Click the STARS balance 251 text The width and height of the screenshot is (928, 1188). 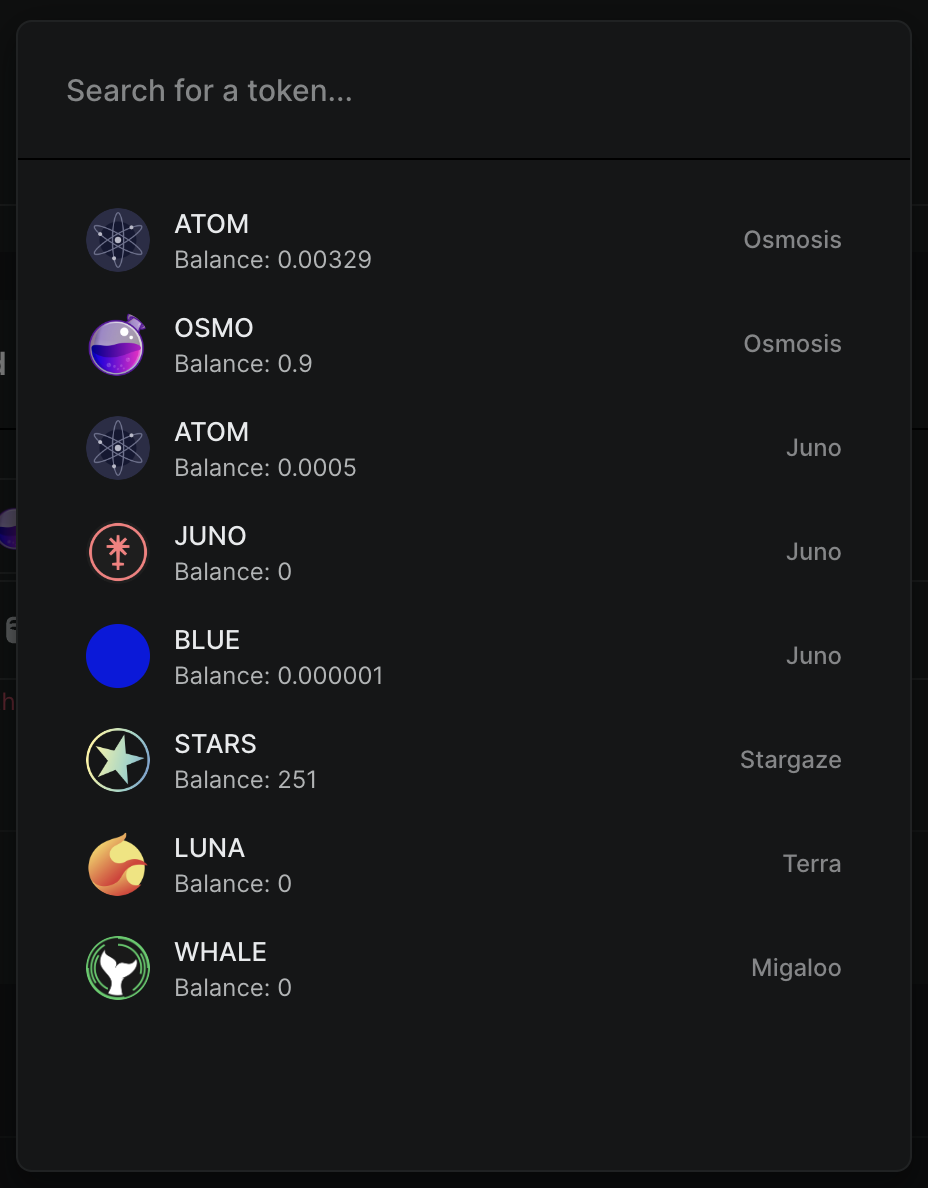pos(245,780)
